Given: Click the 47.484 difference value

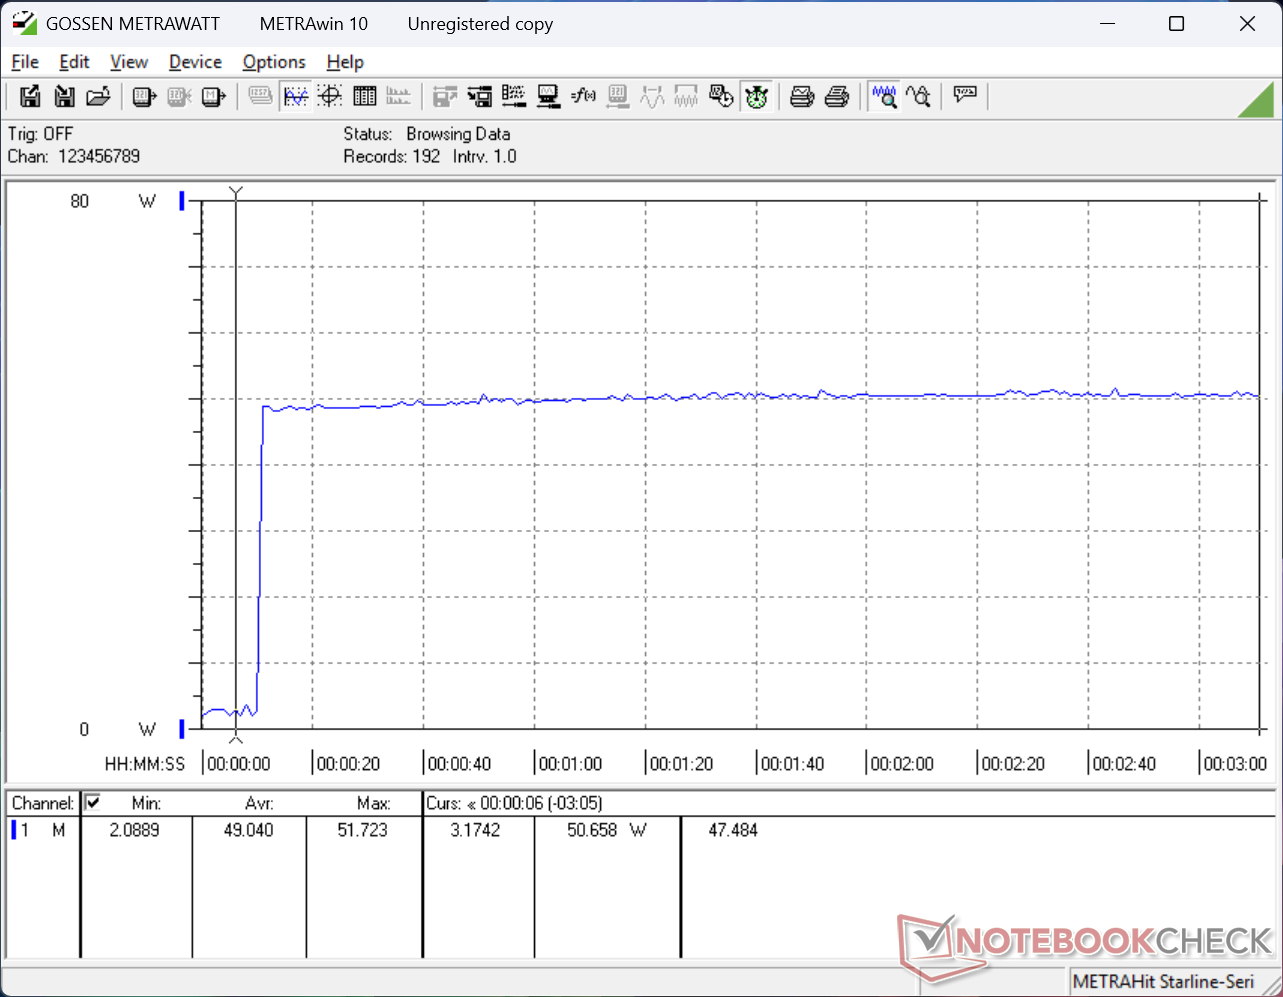Looking at the screenshot, I should coord(733,829).
